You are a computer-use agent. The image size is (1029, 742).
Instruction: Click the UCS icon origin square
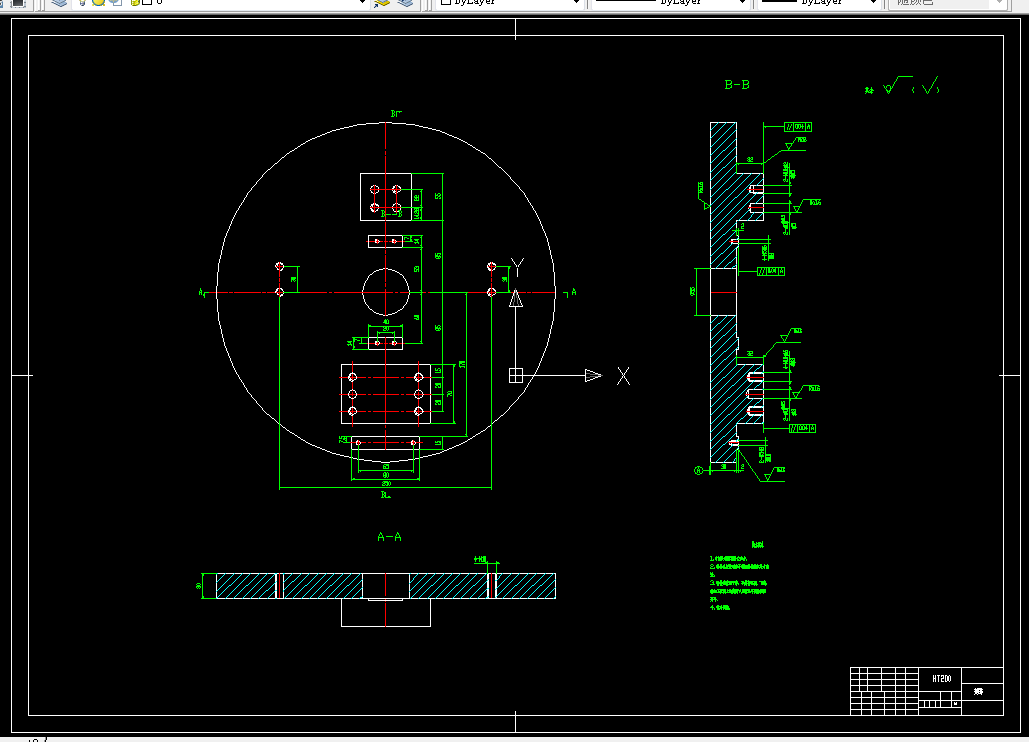pyautogui.click(x=516, y=375)
